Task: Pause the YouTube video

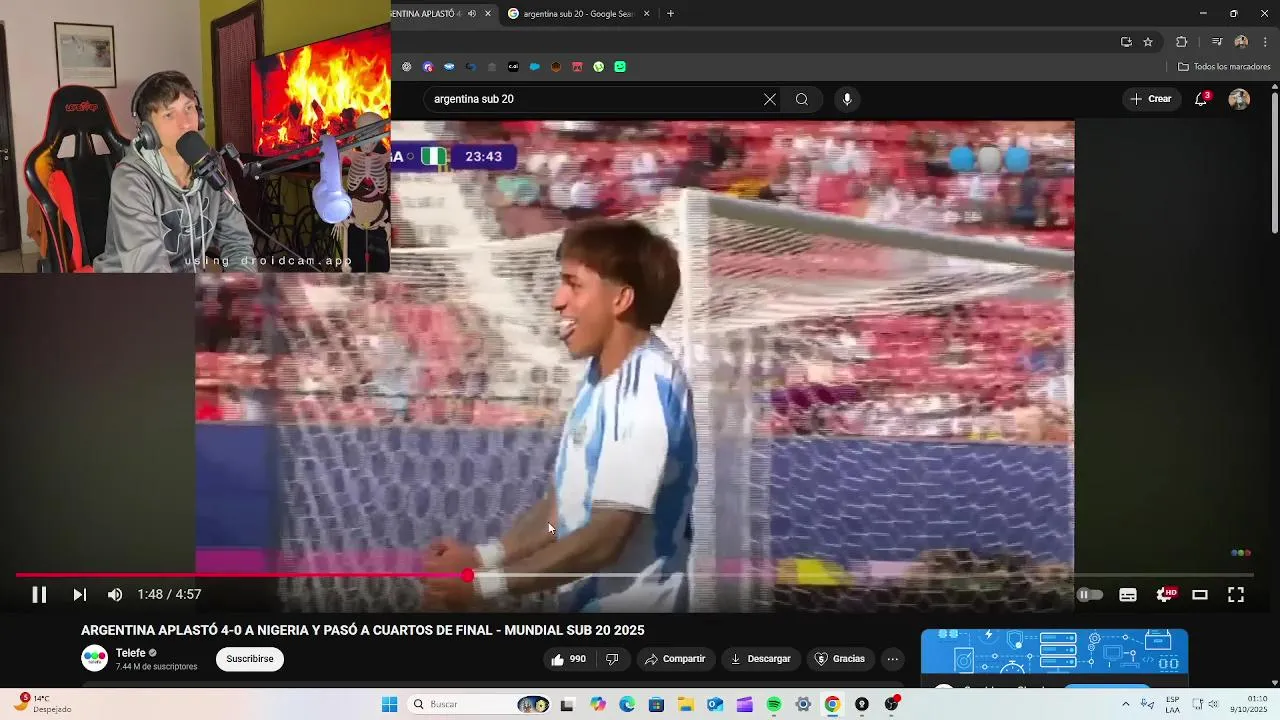Action: 39,594
